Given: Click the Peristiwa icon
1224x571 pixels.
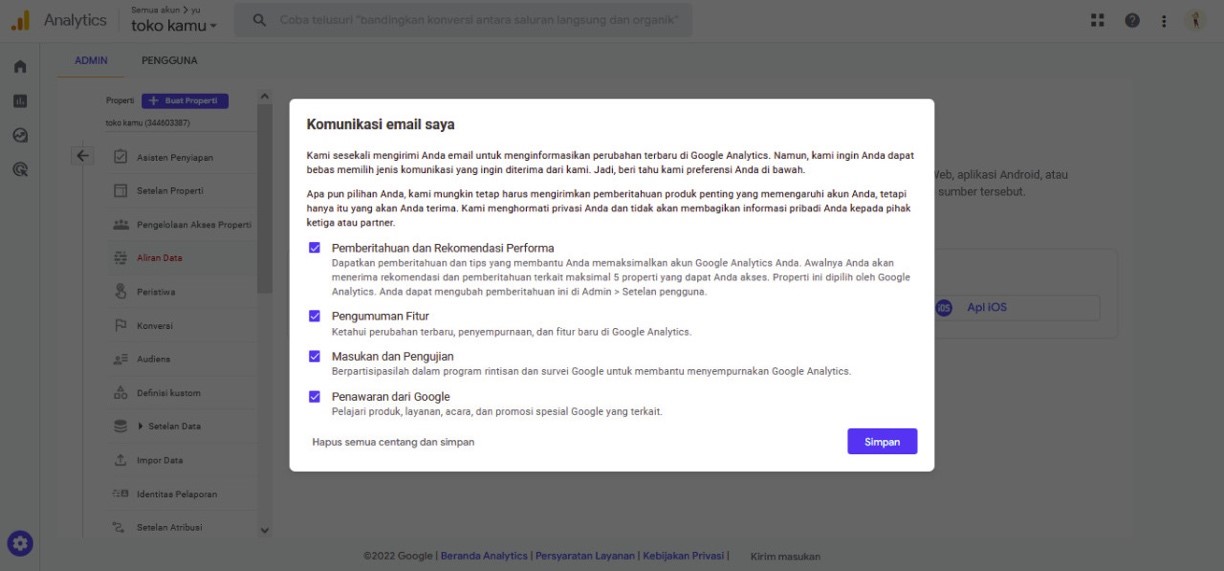Looking at the screenshot, I should point(120,292).
